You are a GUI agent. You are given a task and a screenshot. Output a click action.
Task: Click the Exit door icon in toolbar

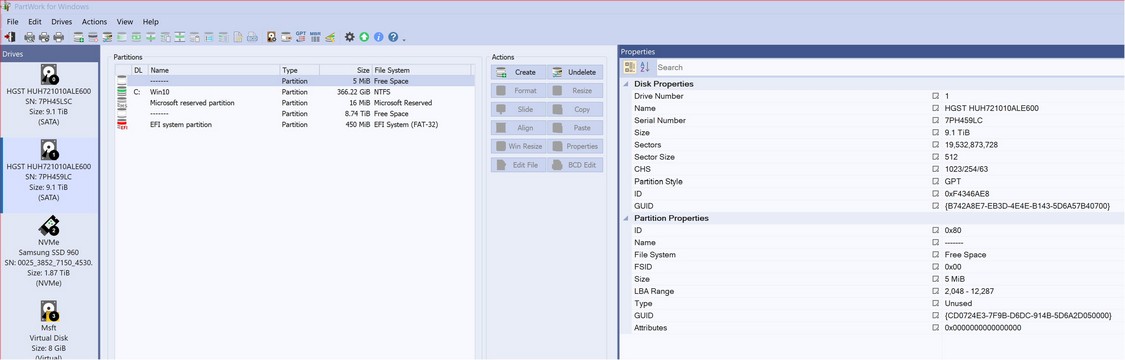point(9,37)
